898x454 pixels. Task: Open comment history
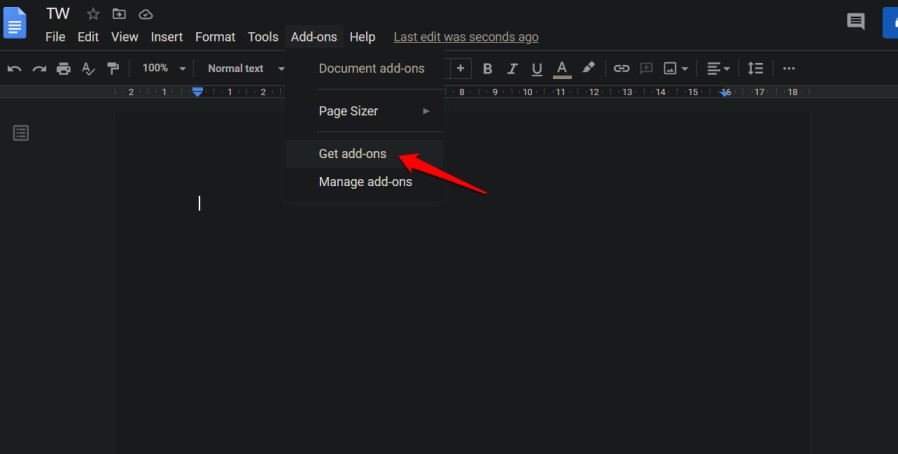click(x=856, y=22)
